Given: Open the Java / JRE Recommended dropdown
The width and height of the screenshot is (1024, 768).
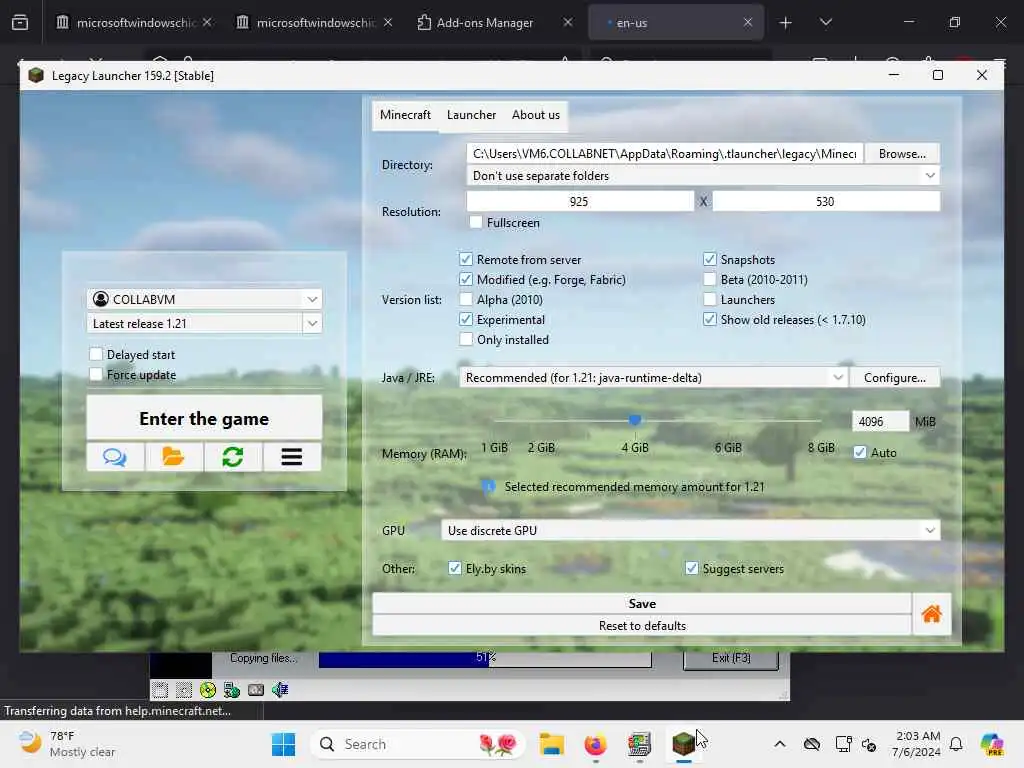Looking at the screenshot, I should click(653, 377).
